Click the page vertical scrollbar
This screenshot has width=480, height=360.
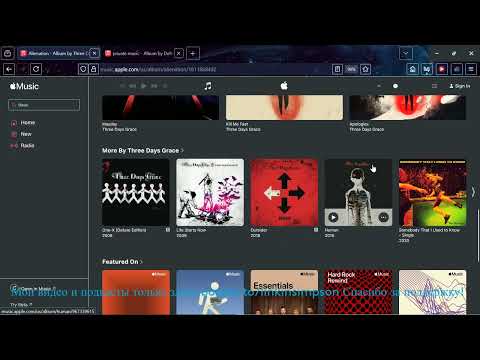pyautogui.click(x=478, y=235)
